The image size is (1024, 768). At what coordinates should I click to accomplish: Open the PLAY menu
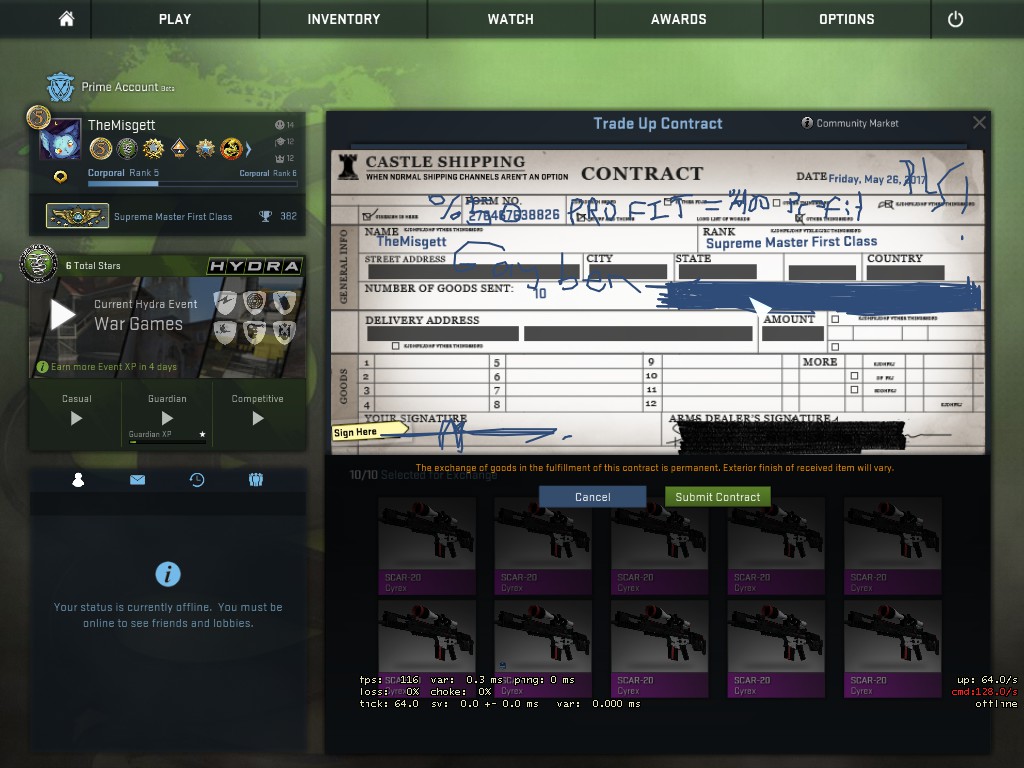coord(175,19)
